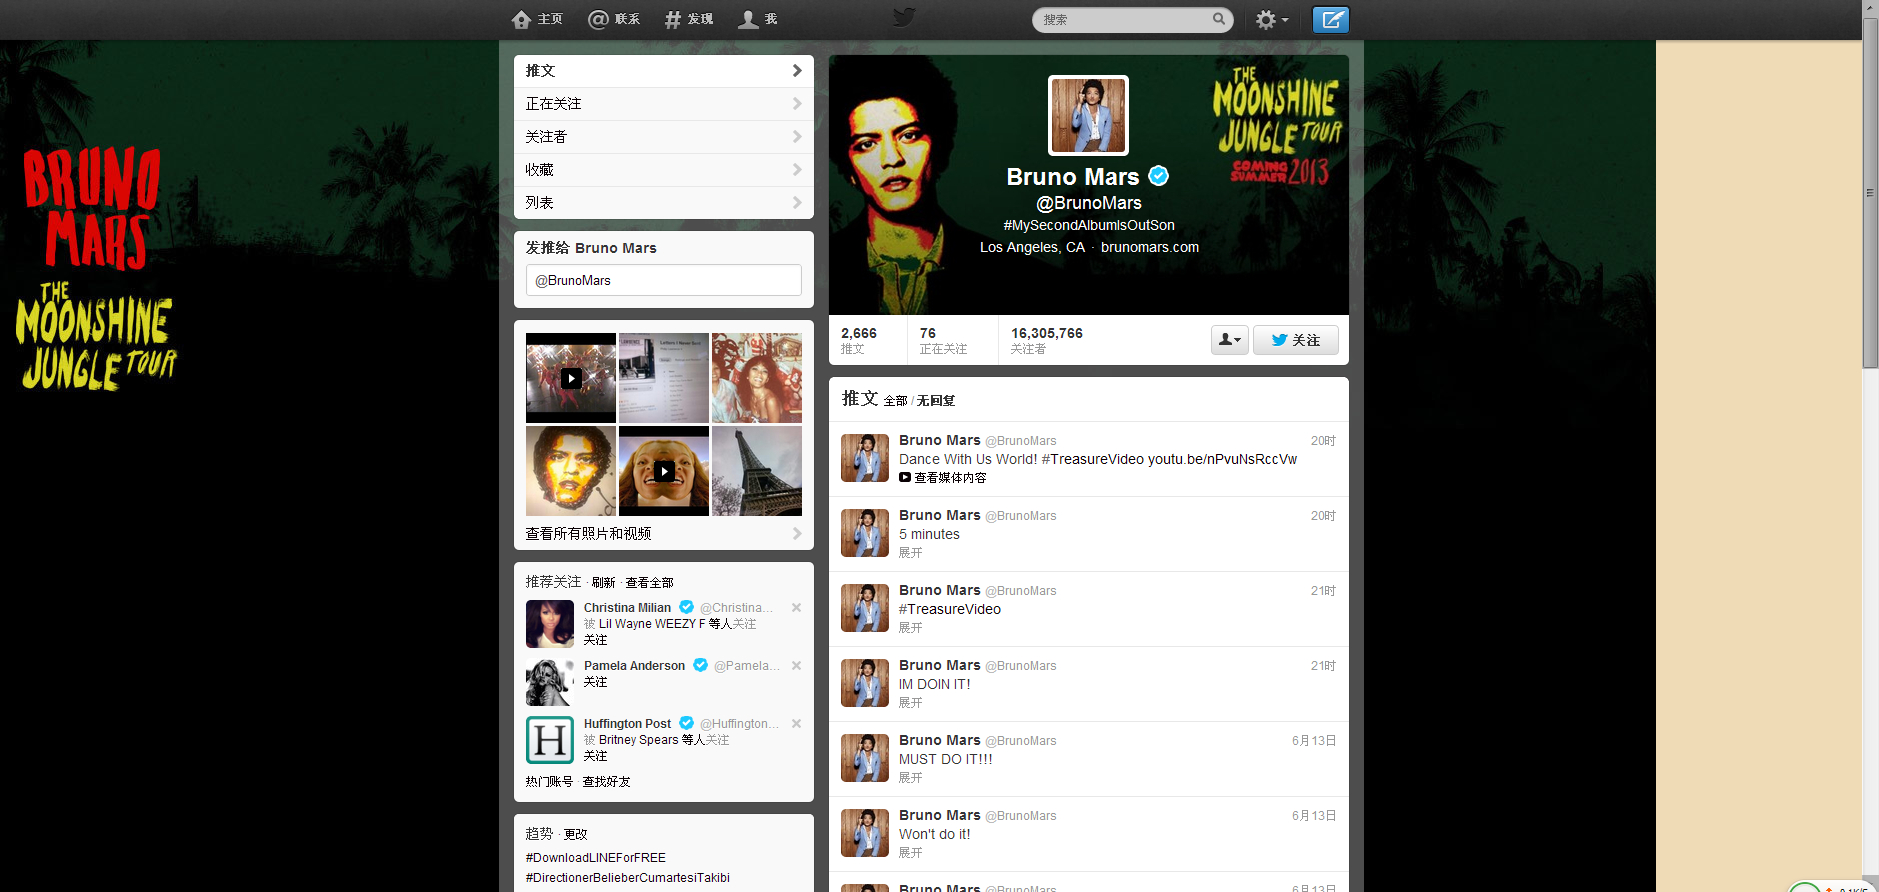The height and width of the screenshot is (892, 1879).
Task: View the 16,305,766 关注者 count
Action: (1047, 340)
